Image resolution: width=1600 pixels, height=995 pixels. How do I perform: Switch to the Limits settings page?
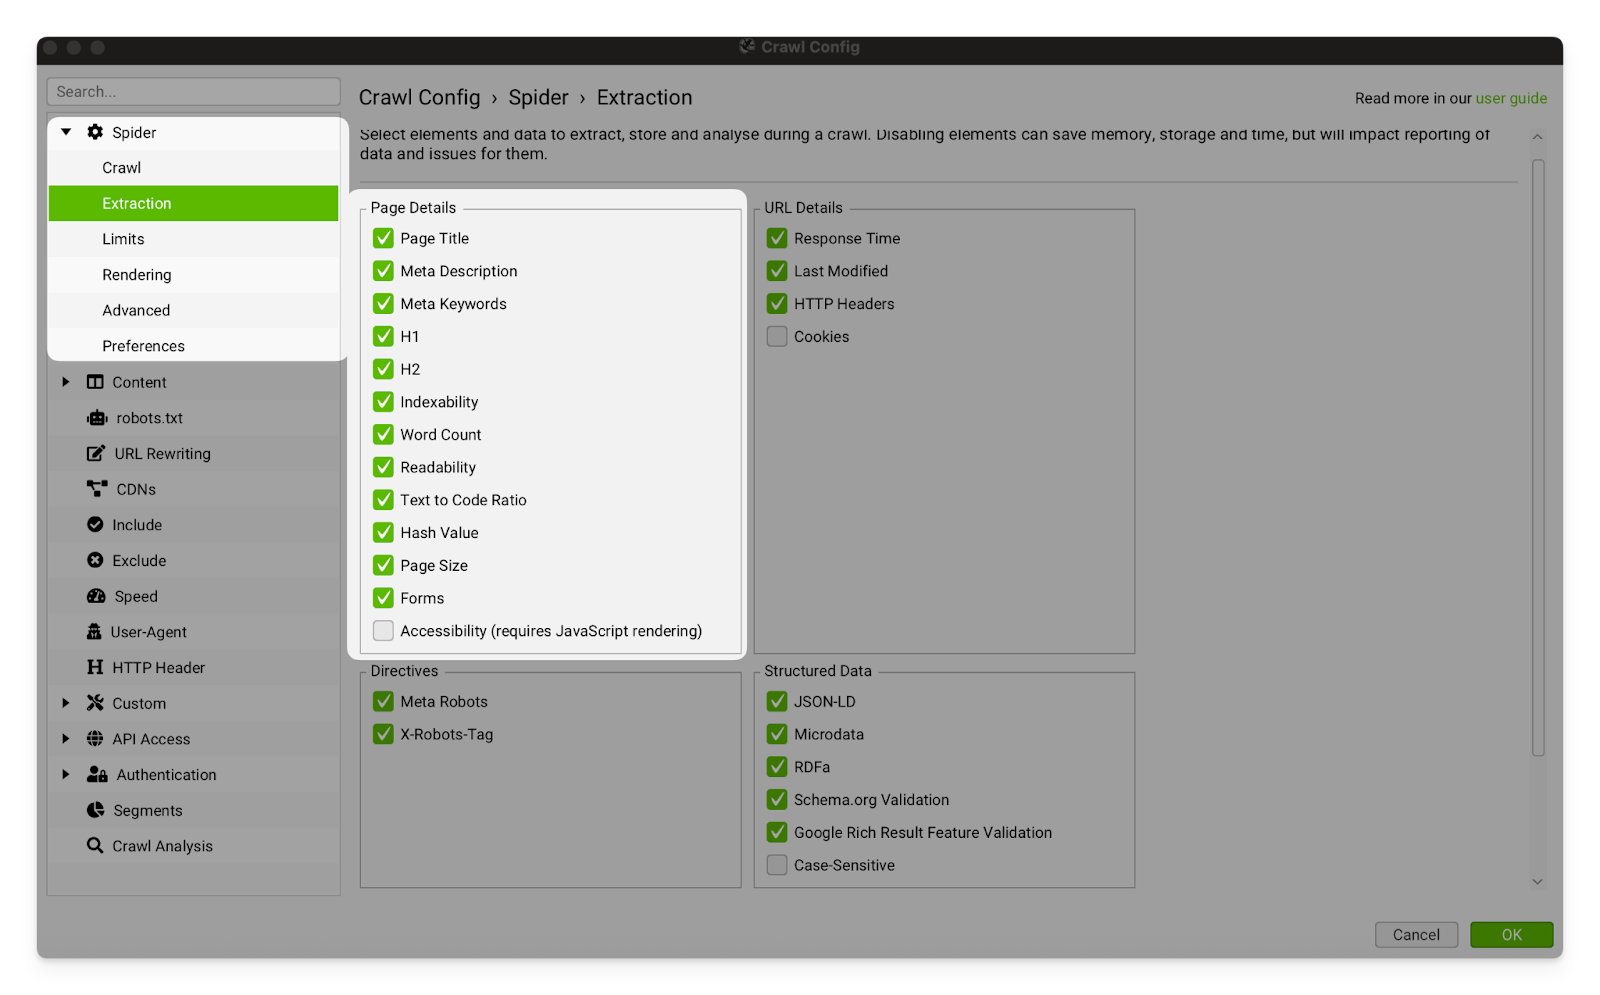123,239
